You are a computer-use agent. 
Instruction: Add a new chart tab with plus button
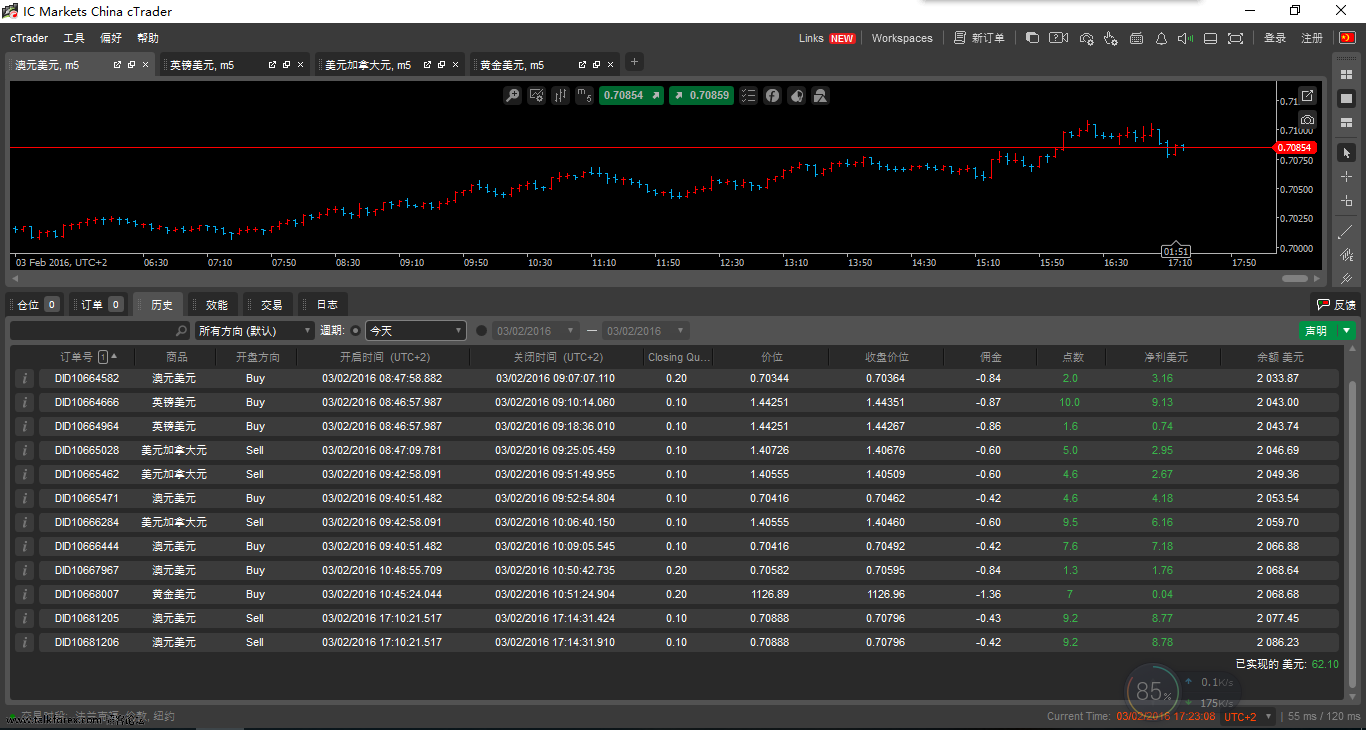[x=634, y=62]
